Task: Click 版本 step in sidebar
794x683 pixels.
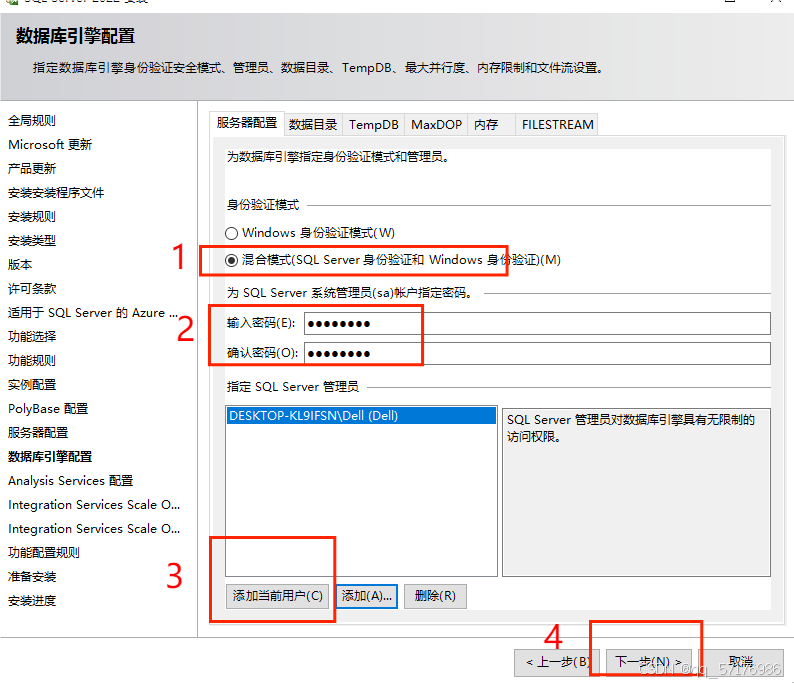Action: click(x=20, y=265)
